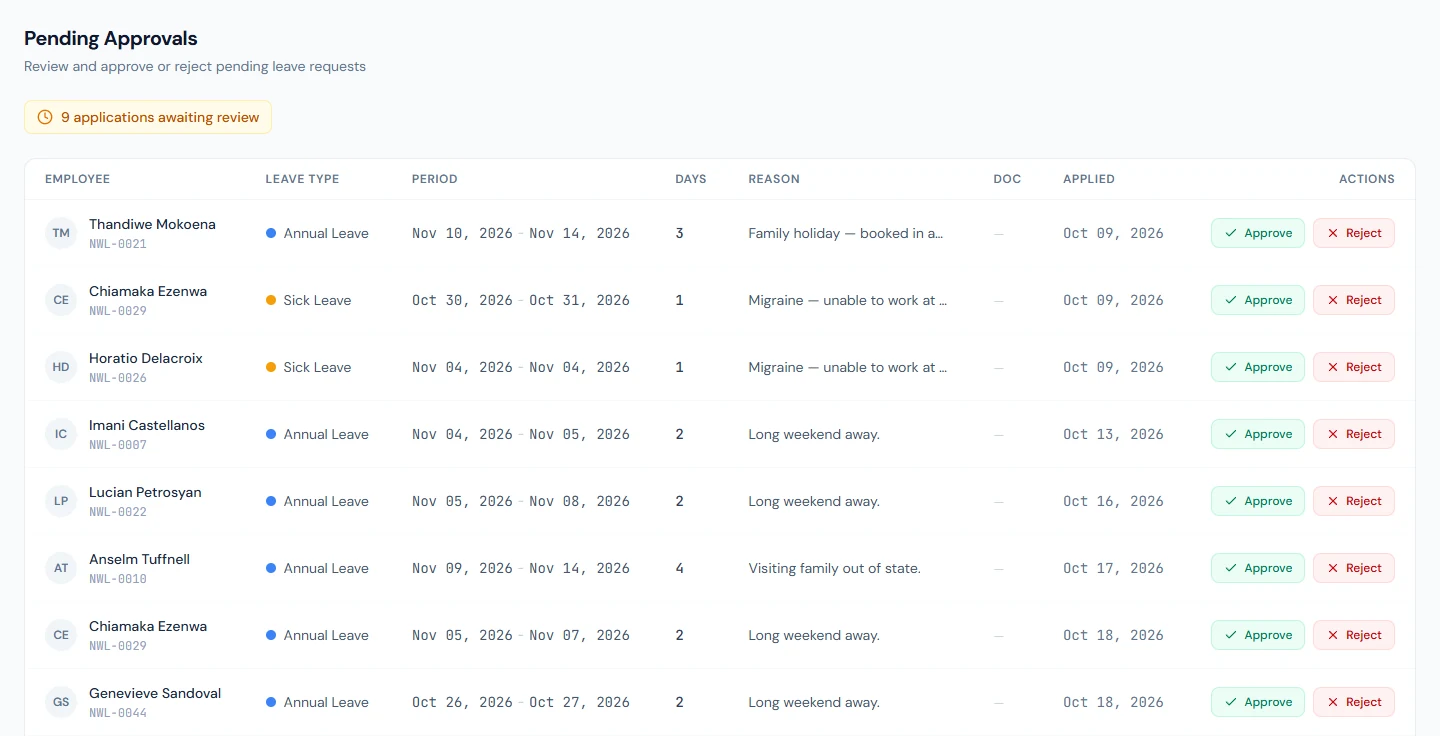Click the '9 applications awaiting review' badge text
The width and height of the screenshot is (1440, 736).
160,117
